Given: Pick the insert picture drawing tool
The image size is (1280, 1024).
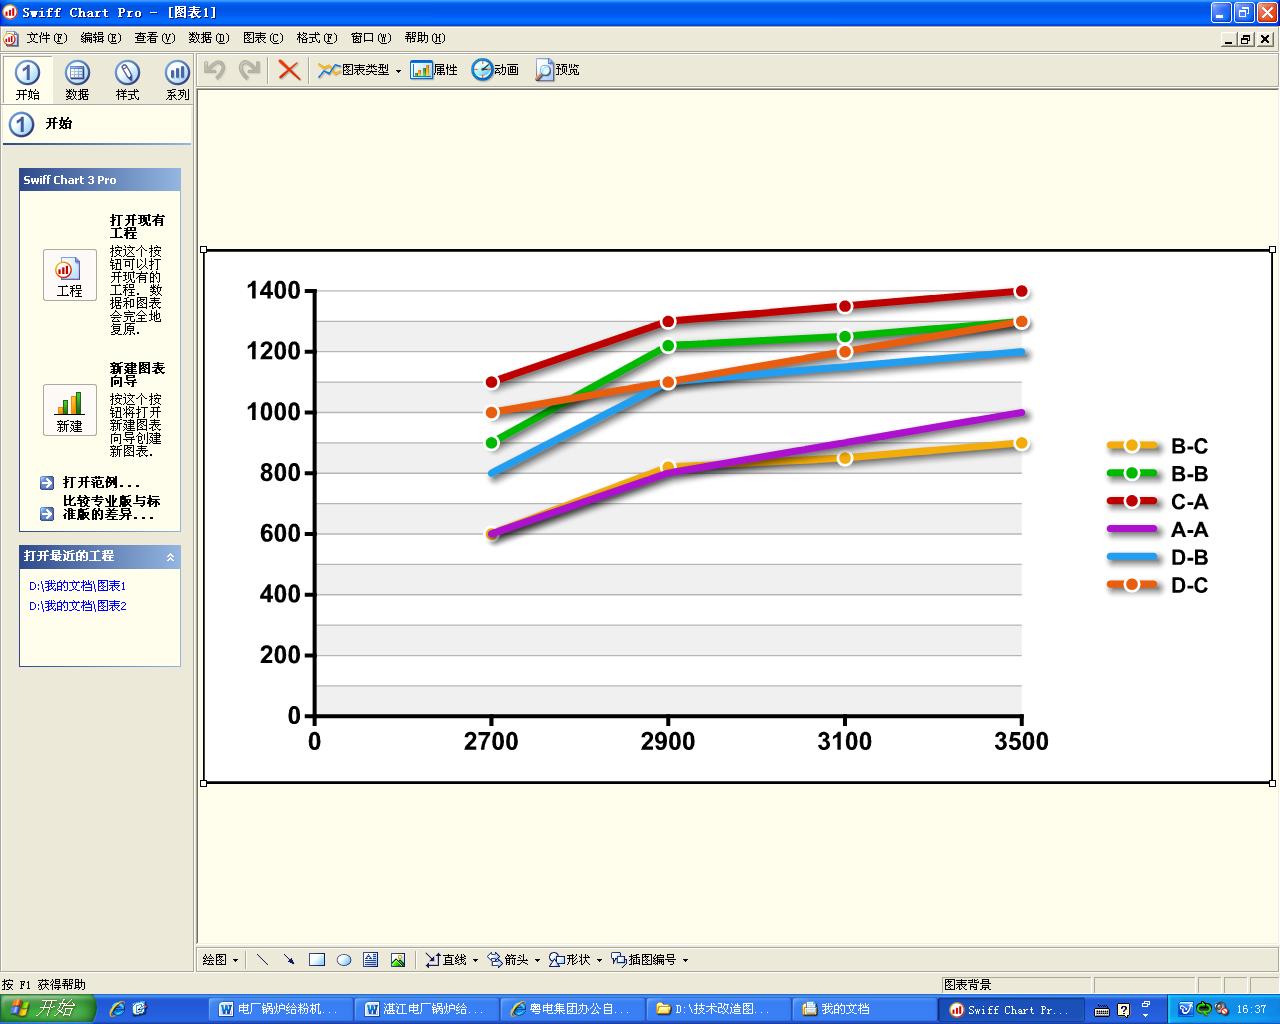Looking at the screenshot, I should tap(398, 960).
